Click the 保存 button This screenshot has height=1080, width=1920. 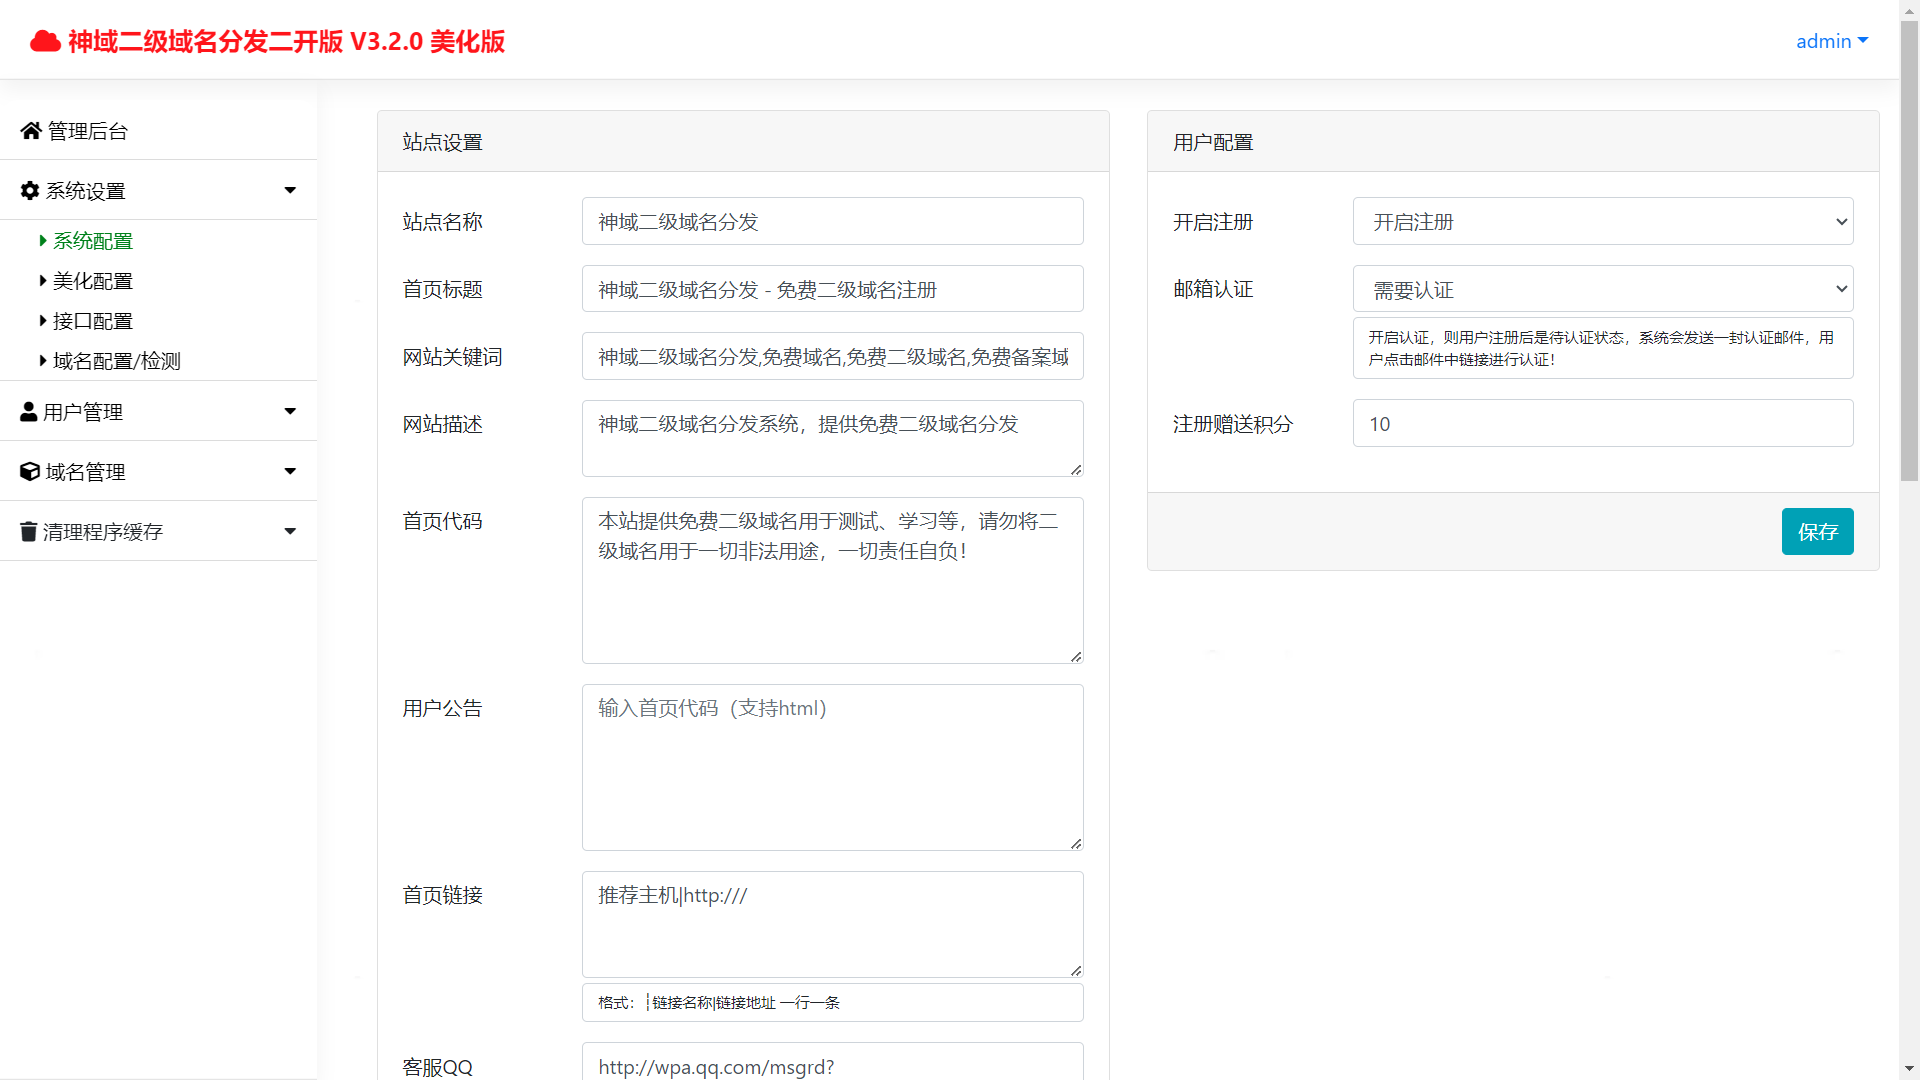coord(1817,532)
